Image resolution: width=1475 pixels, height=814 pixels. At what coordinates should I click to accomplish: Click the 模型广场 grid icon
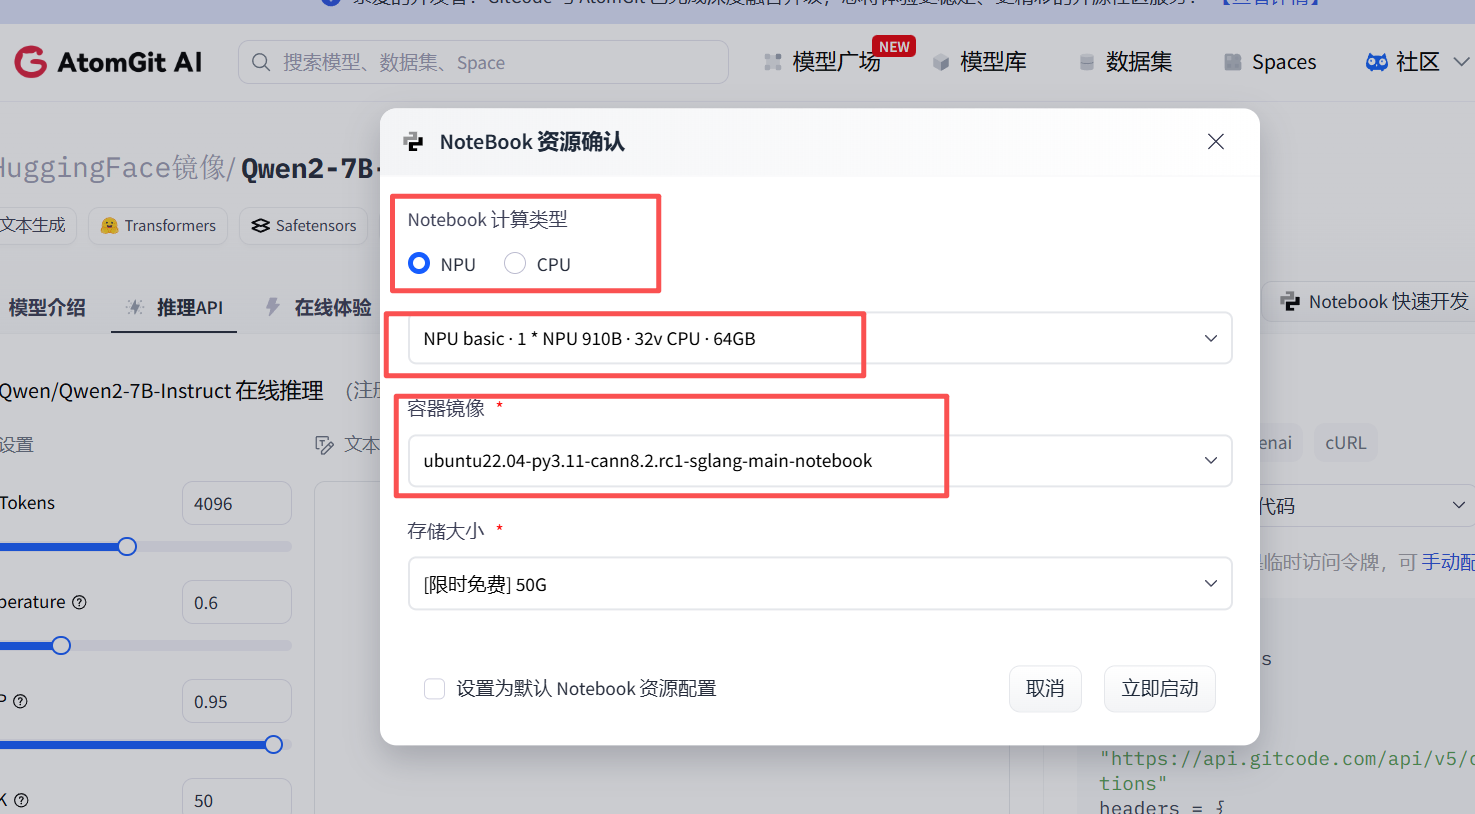772,62
